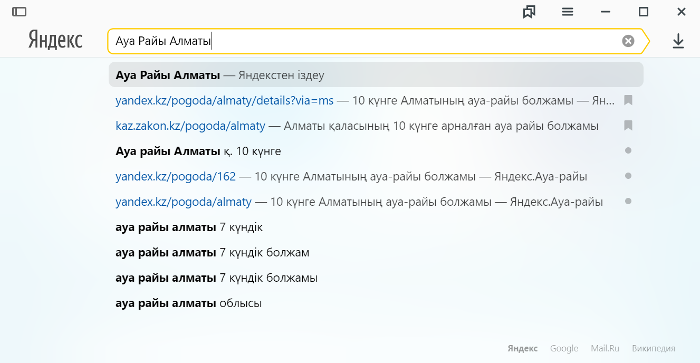Open kaz.zakon.kz/pogoda/almaty link

[x=190, y=126]
